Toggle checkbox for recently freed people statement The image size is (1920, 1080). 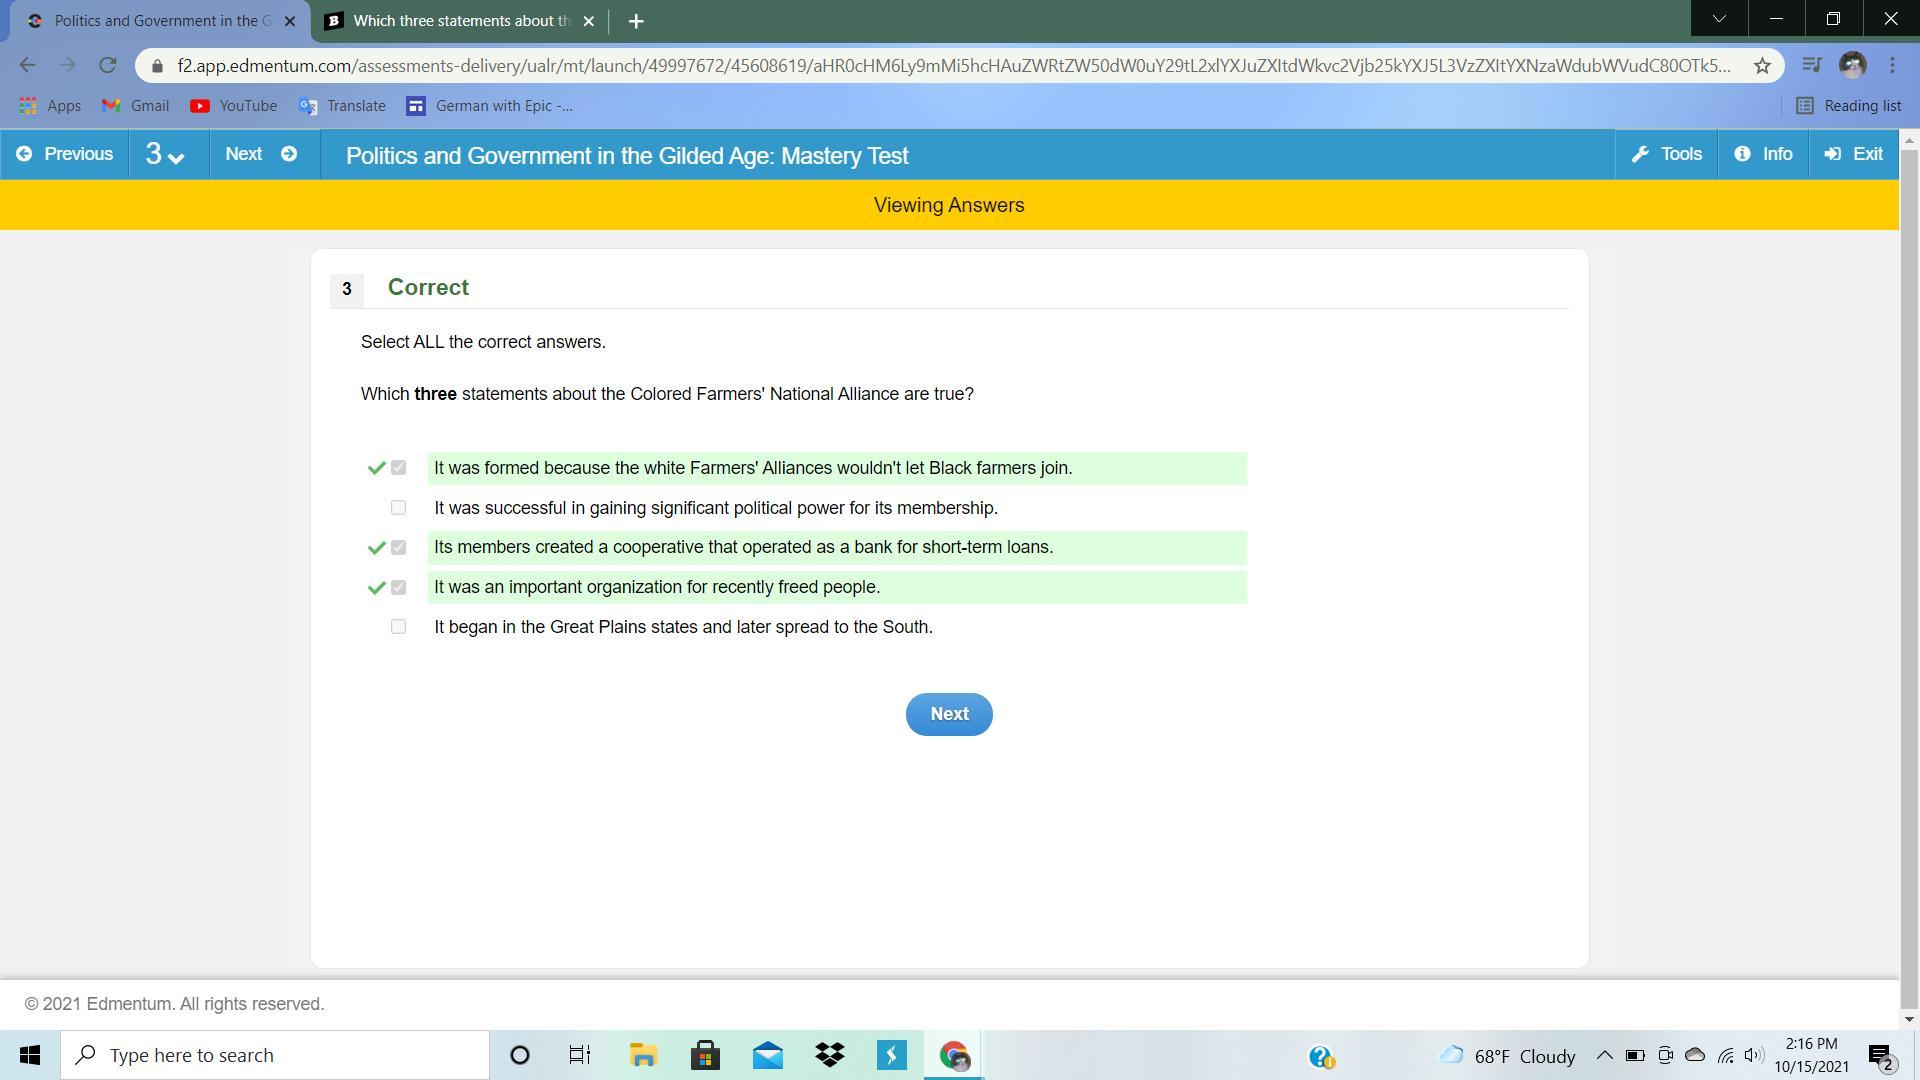coord(398,587)
